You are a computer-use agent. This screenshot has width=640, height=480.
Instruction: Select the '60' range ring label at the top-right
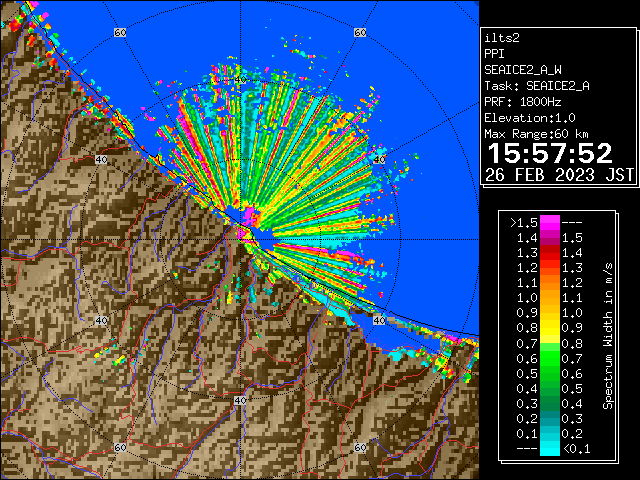pyautogui.click(x=360, y=32)
